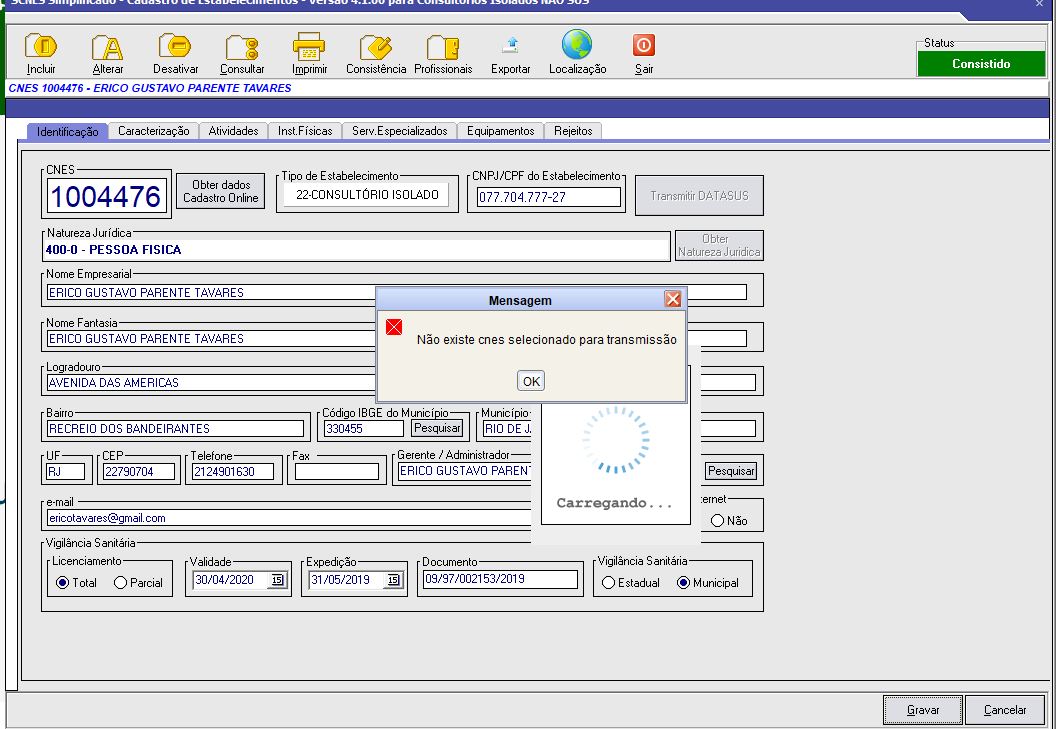
Task: Click the Incluir toolbar icon
Action: point(41,47)
